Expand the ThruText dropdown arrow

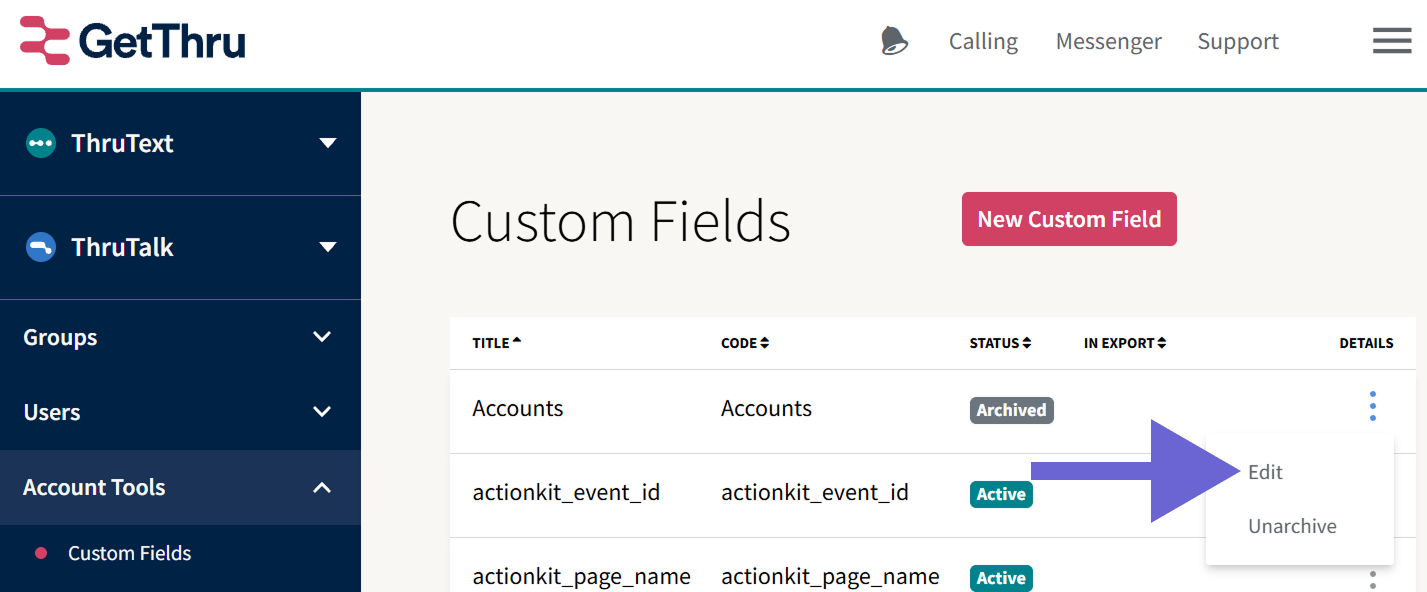point(327,143)
